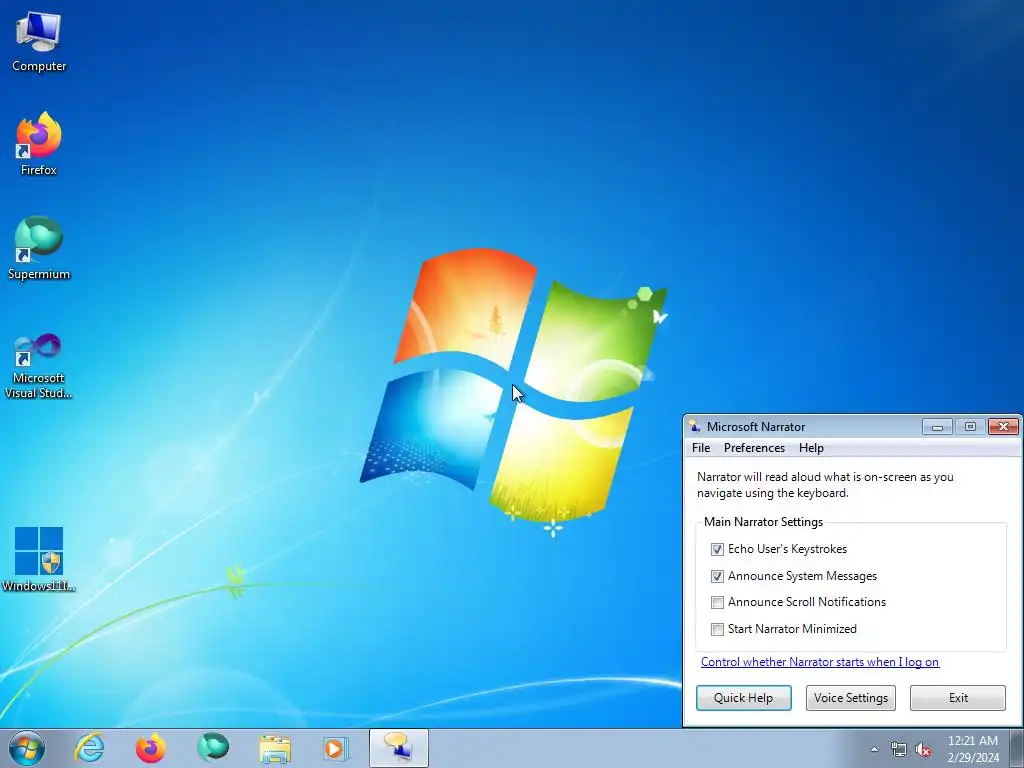Image resolution: width=1024 pixels, height=768 pixels.
Task: Click the Show desktop strip
Action: coord(1017,749)
